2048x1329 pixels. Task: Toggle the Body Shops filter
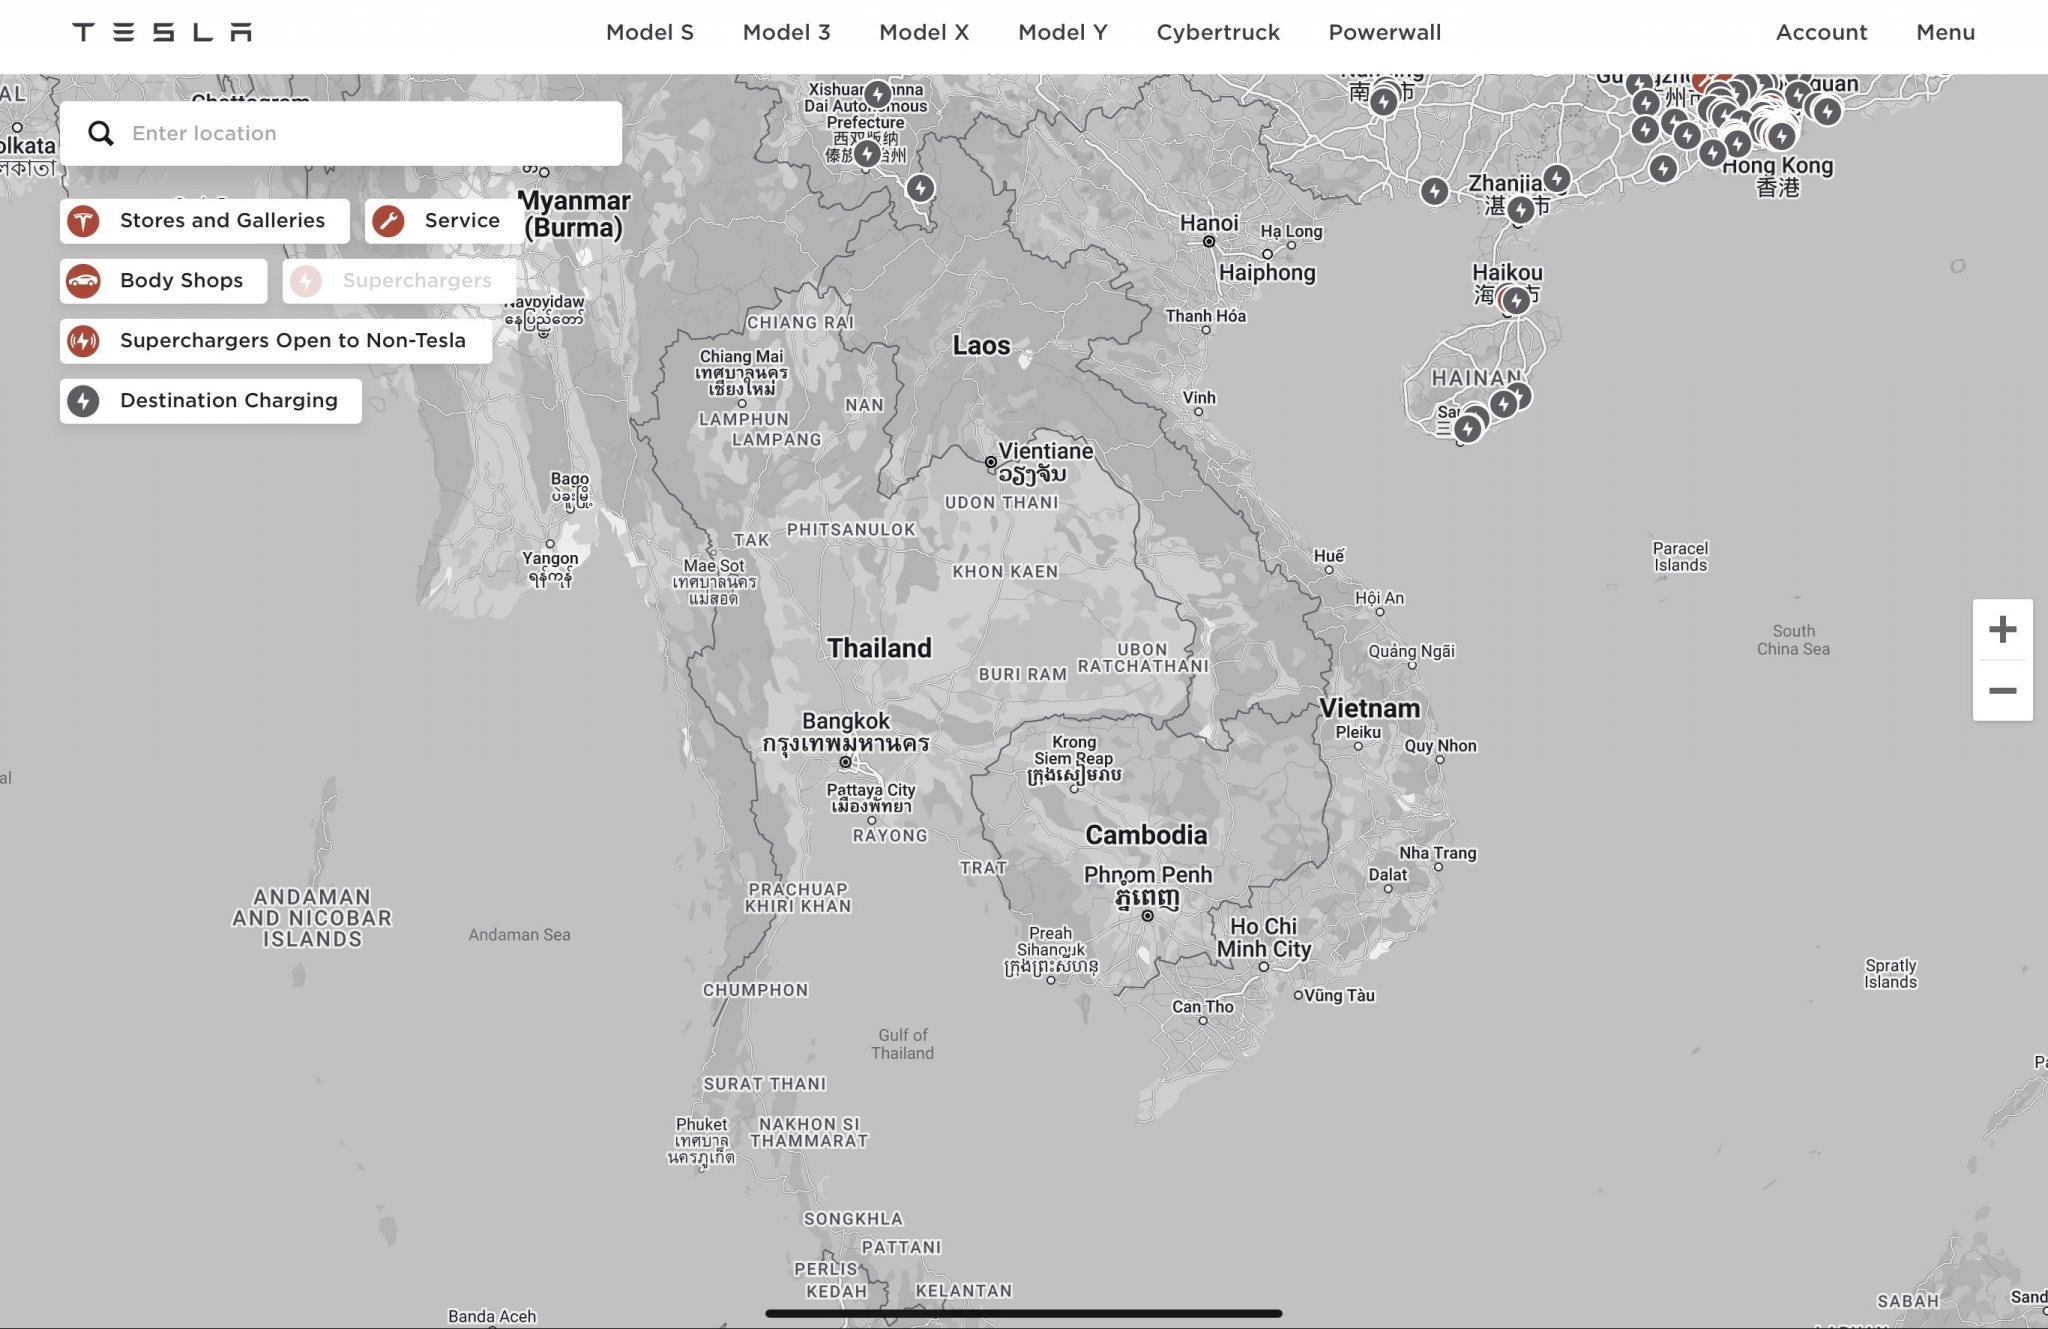point(164,280)
